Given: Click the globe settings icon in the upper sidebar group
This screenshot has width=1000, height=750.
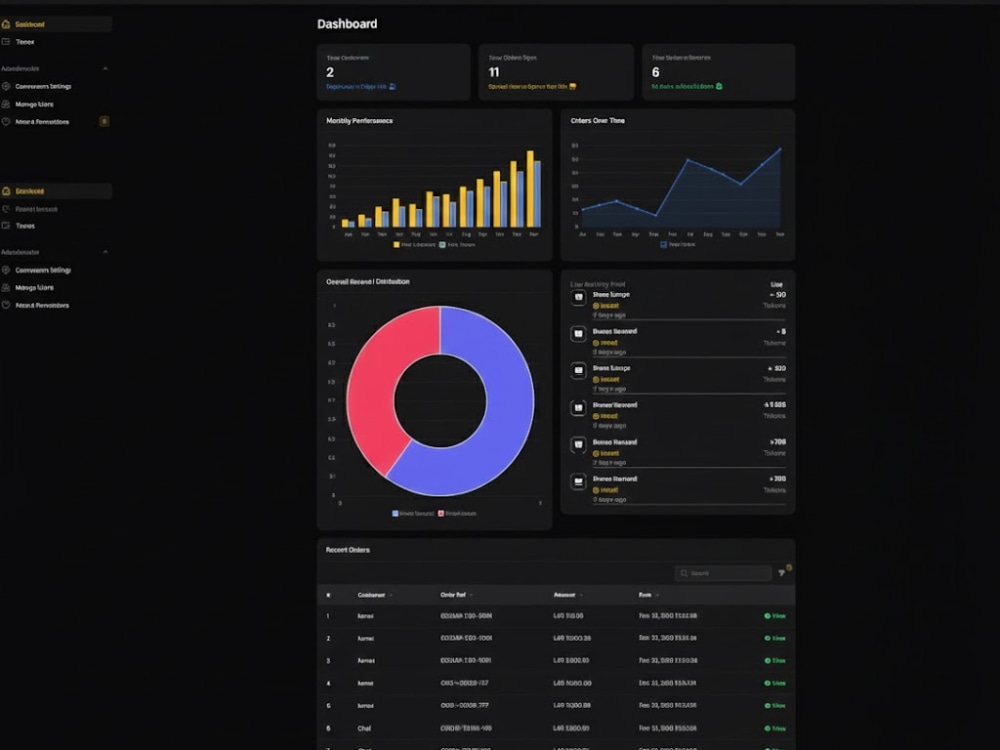Looking at the screenshot, I should pyautogui.click(x=6, y=86).
